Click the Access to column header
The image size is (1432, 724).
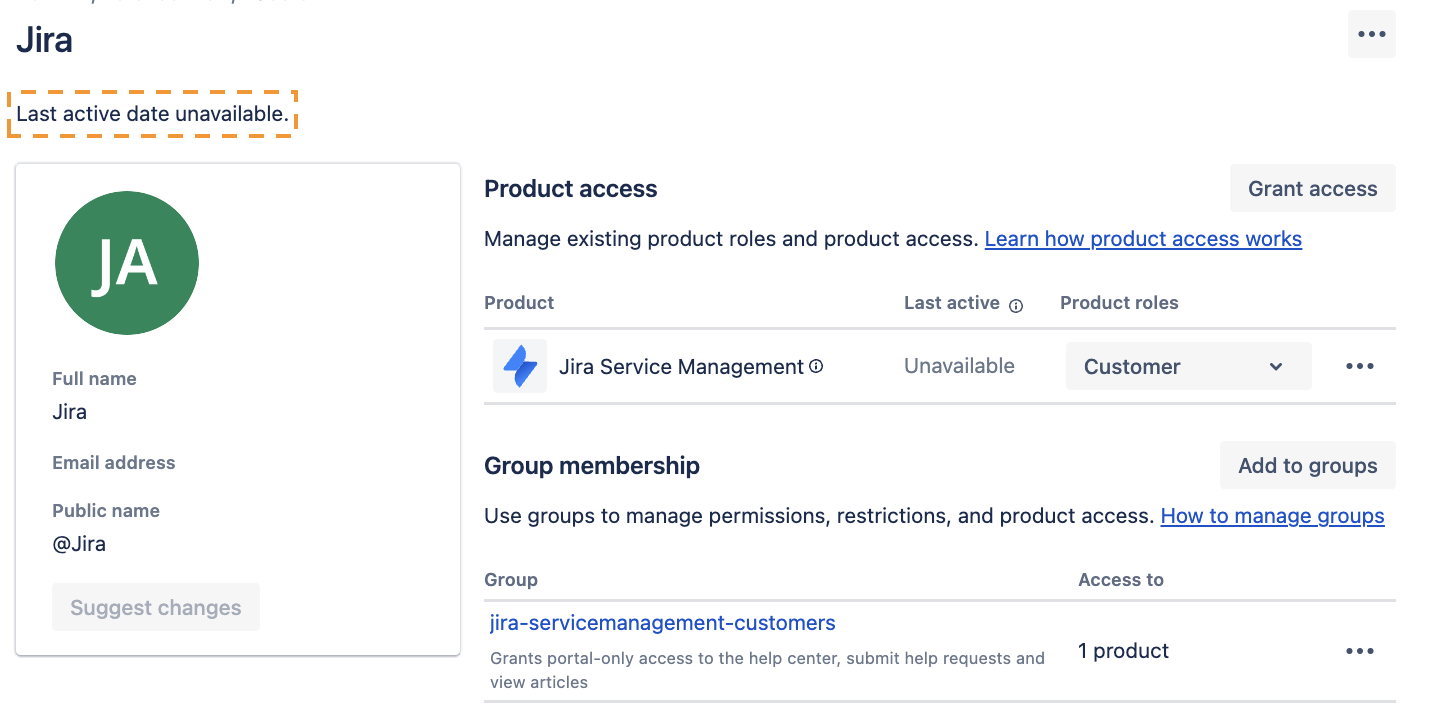[1121, 580]
